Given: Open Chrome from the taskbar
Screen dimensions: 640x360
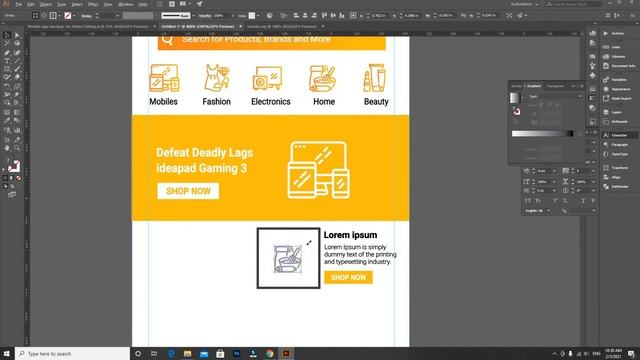Looking at the screenshot, I should pos(269,353).
